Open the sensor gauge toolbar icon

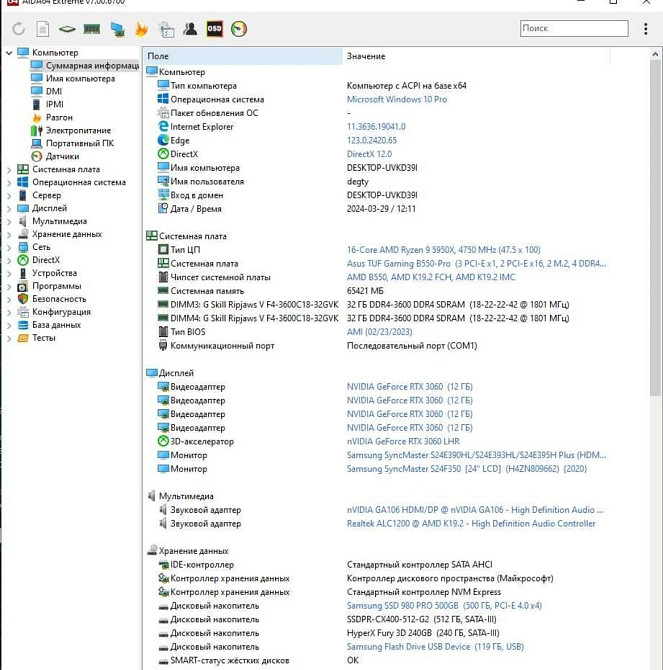[x=239, y=30]
